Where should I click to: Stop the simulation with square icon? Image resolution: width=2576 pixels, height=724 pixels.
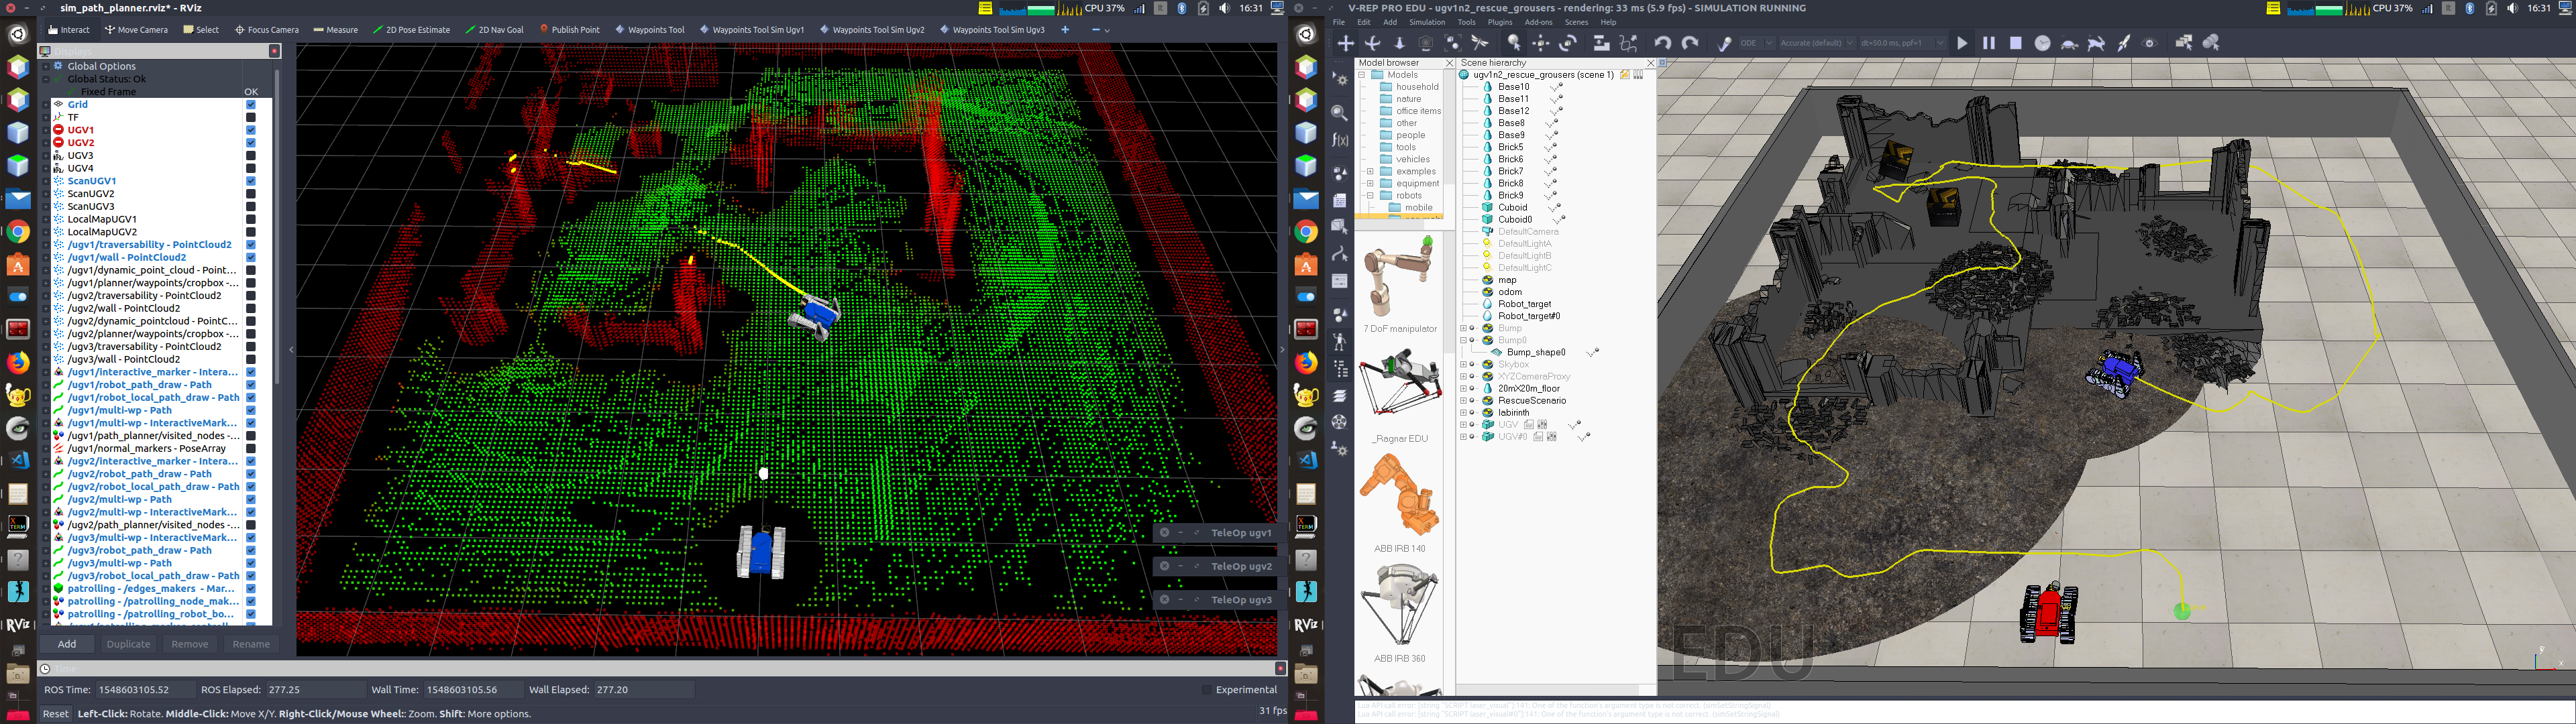click(x=2016, y=43)
